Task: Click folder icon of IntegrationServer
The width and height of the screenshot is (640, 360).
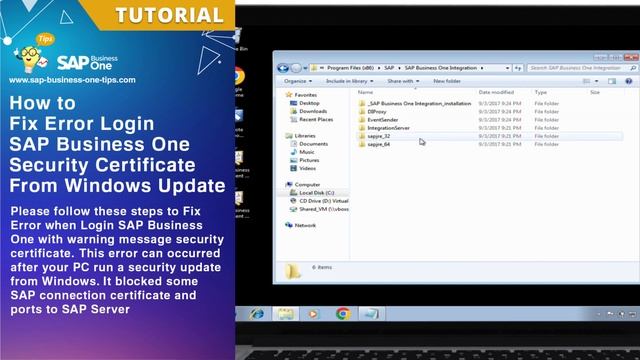Action: (362, 128)
